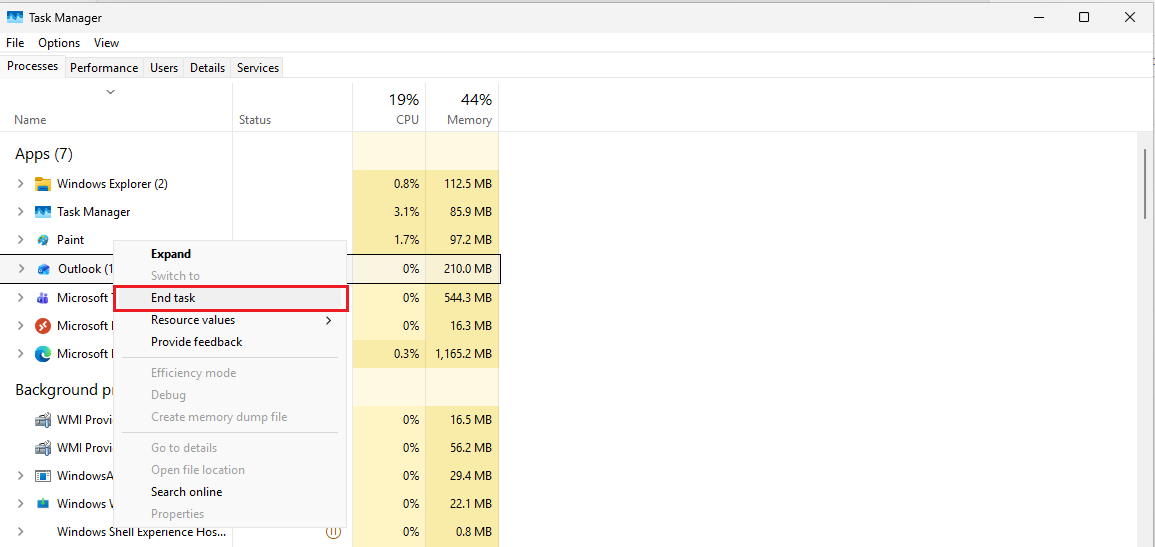This screenshot has width=1155, height=547.
Task: Sort by the Memory column header
Action: [x=462, y=107]
